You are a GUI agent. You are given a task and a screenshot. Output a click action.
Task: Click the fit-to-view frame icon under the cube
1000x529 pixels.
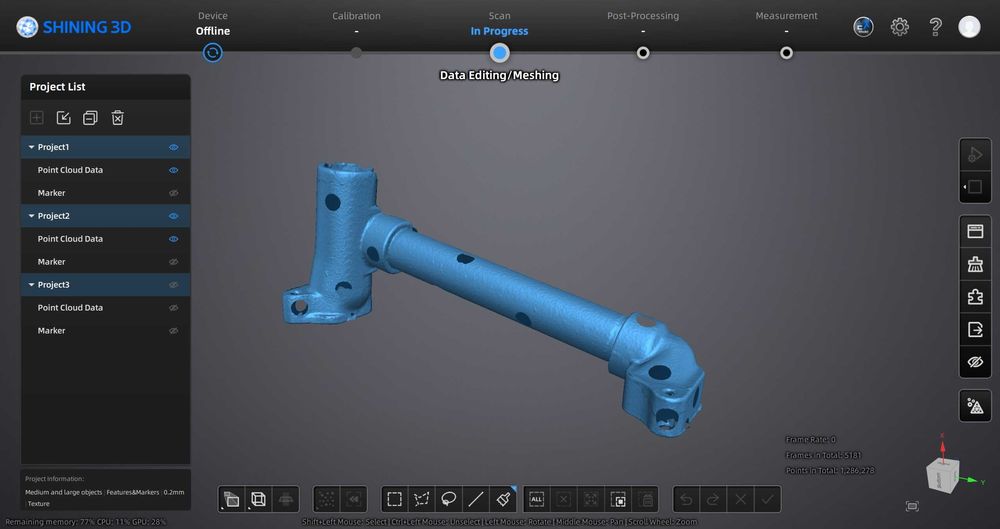(x=912, y=506)
